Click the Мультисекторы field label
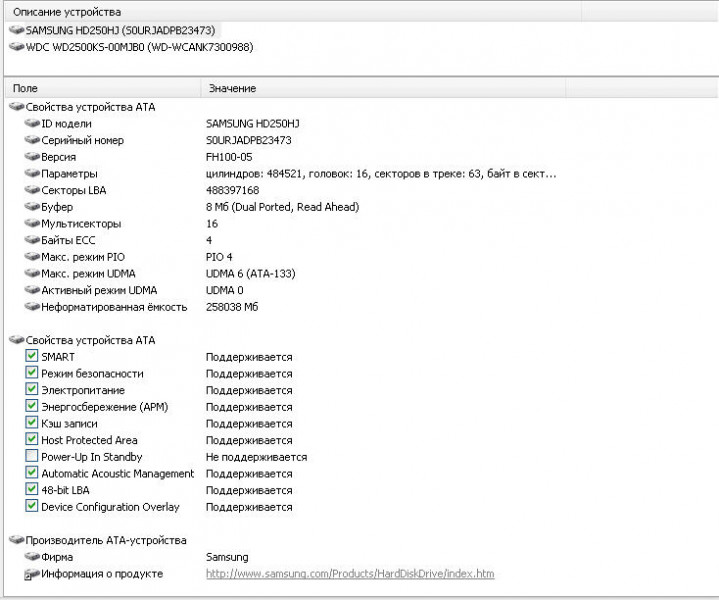 pos(81,223)
